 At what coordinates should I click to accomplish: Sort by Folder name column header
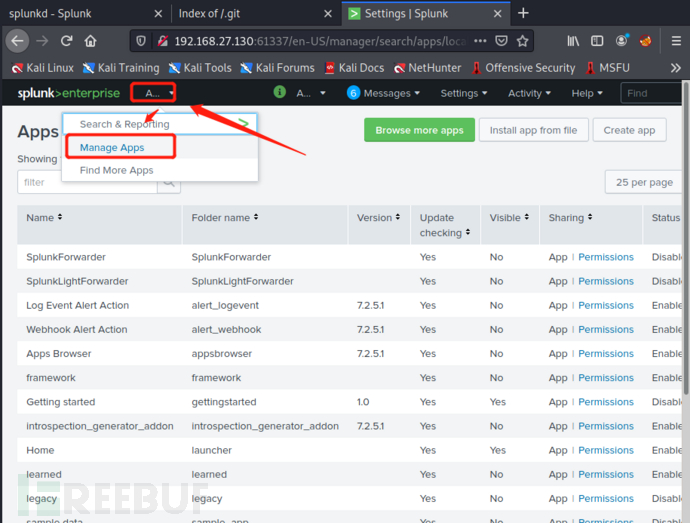point(225,217)
